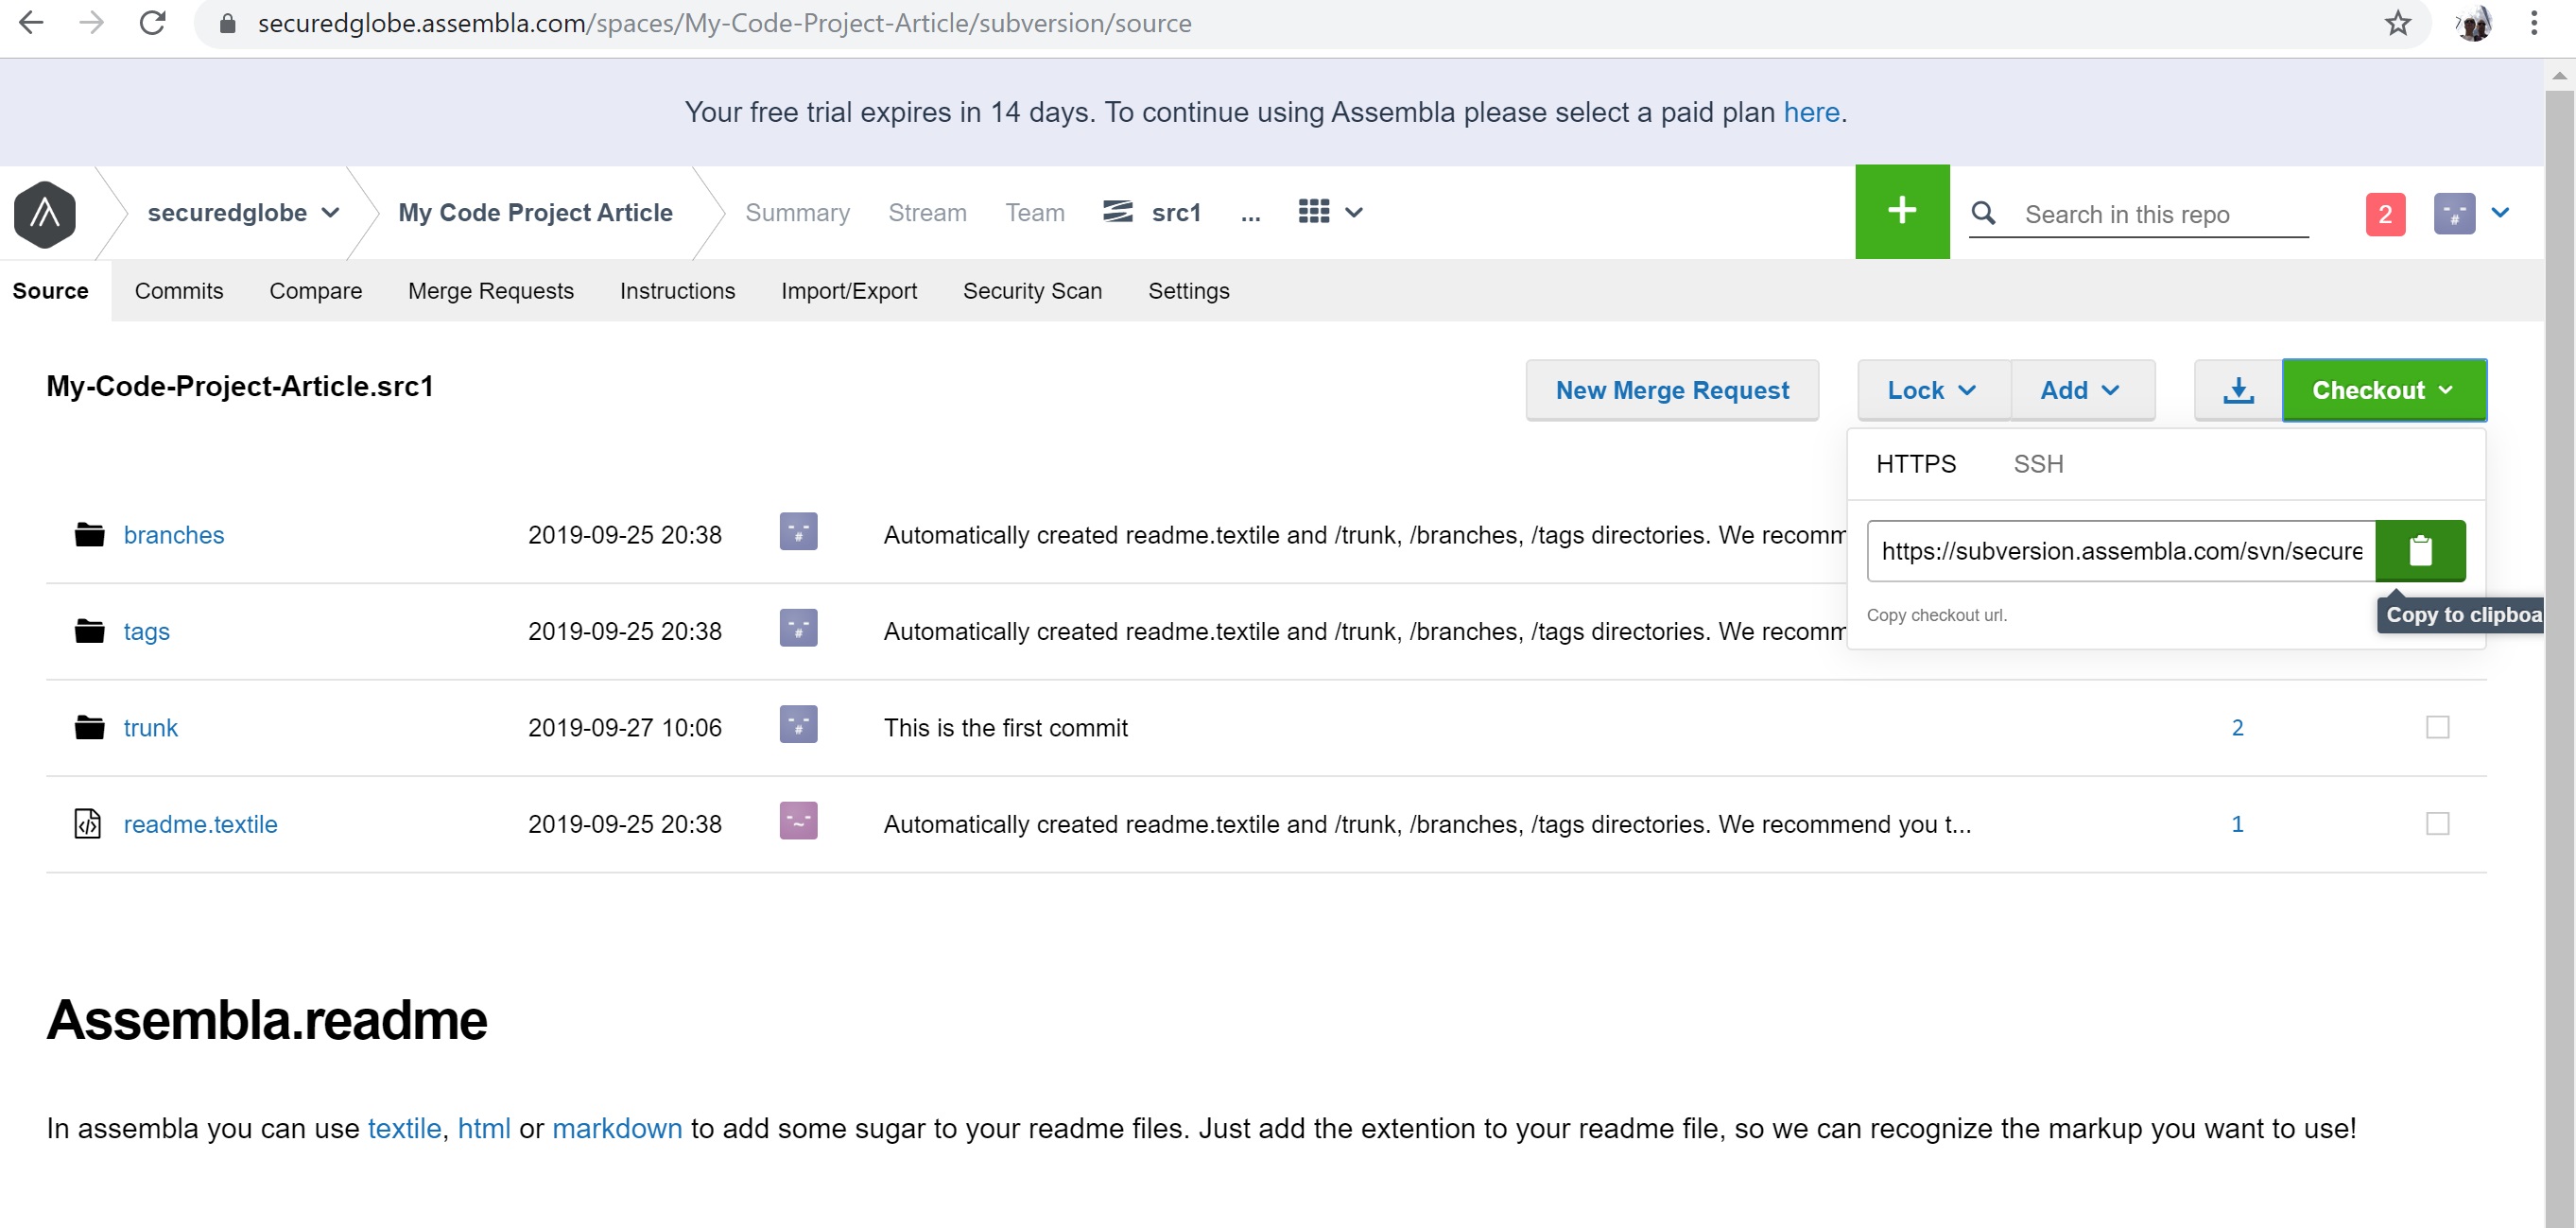
Task: Reload the page with the refresh icon
Action: pos(152,23)
